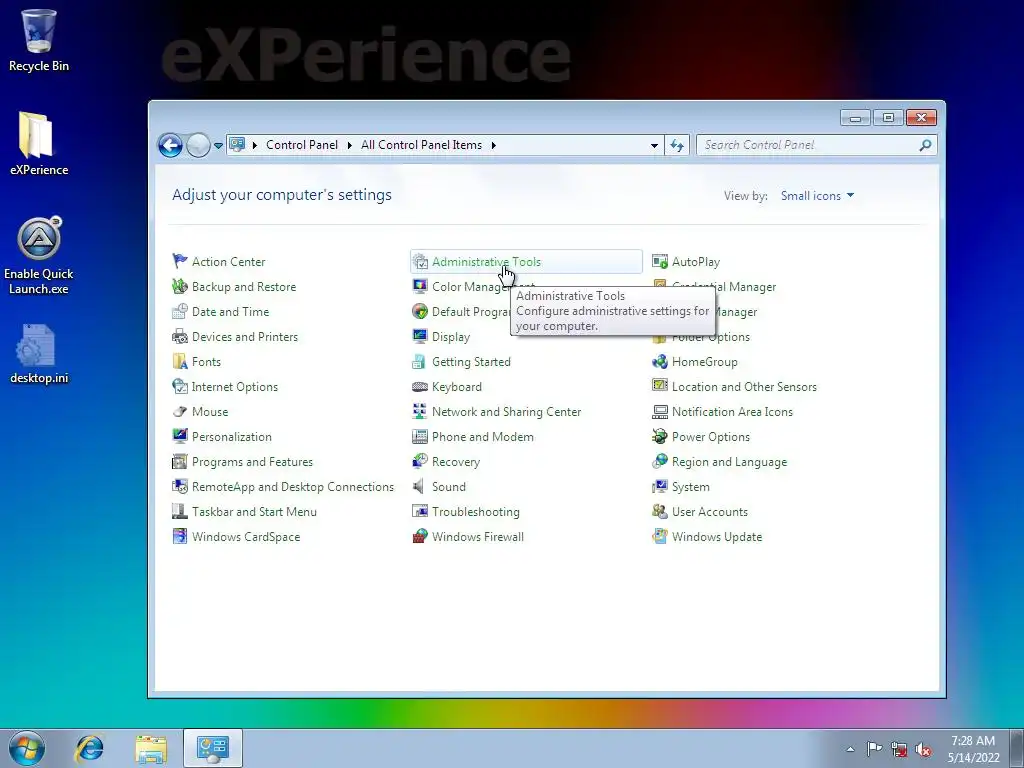1024x768 pixels.
Task: Click the Mouse icon
Action: [180, 411]
